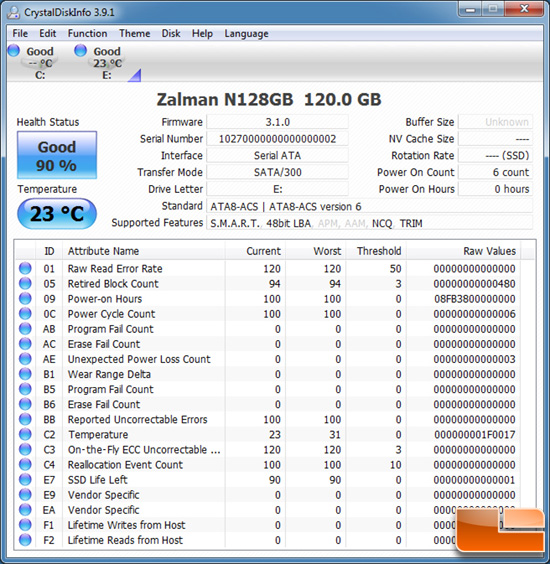Screen dimensions: 550x564
Task: Click the Buffer Size Unknown field
Action: (x=495, y=122)
